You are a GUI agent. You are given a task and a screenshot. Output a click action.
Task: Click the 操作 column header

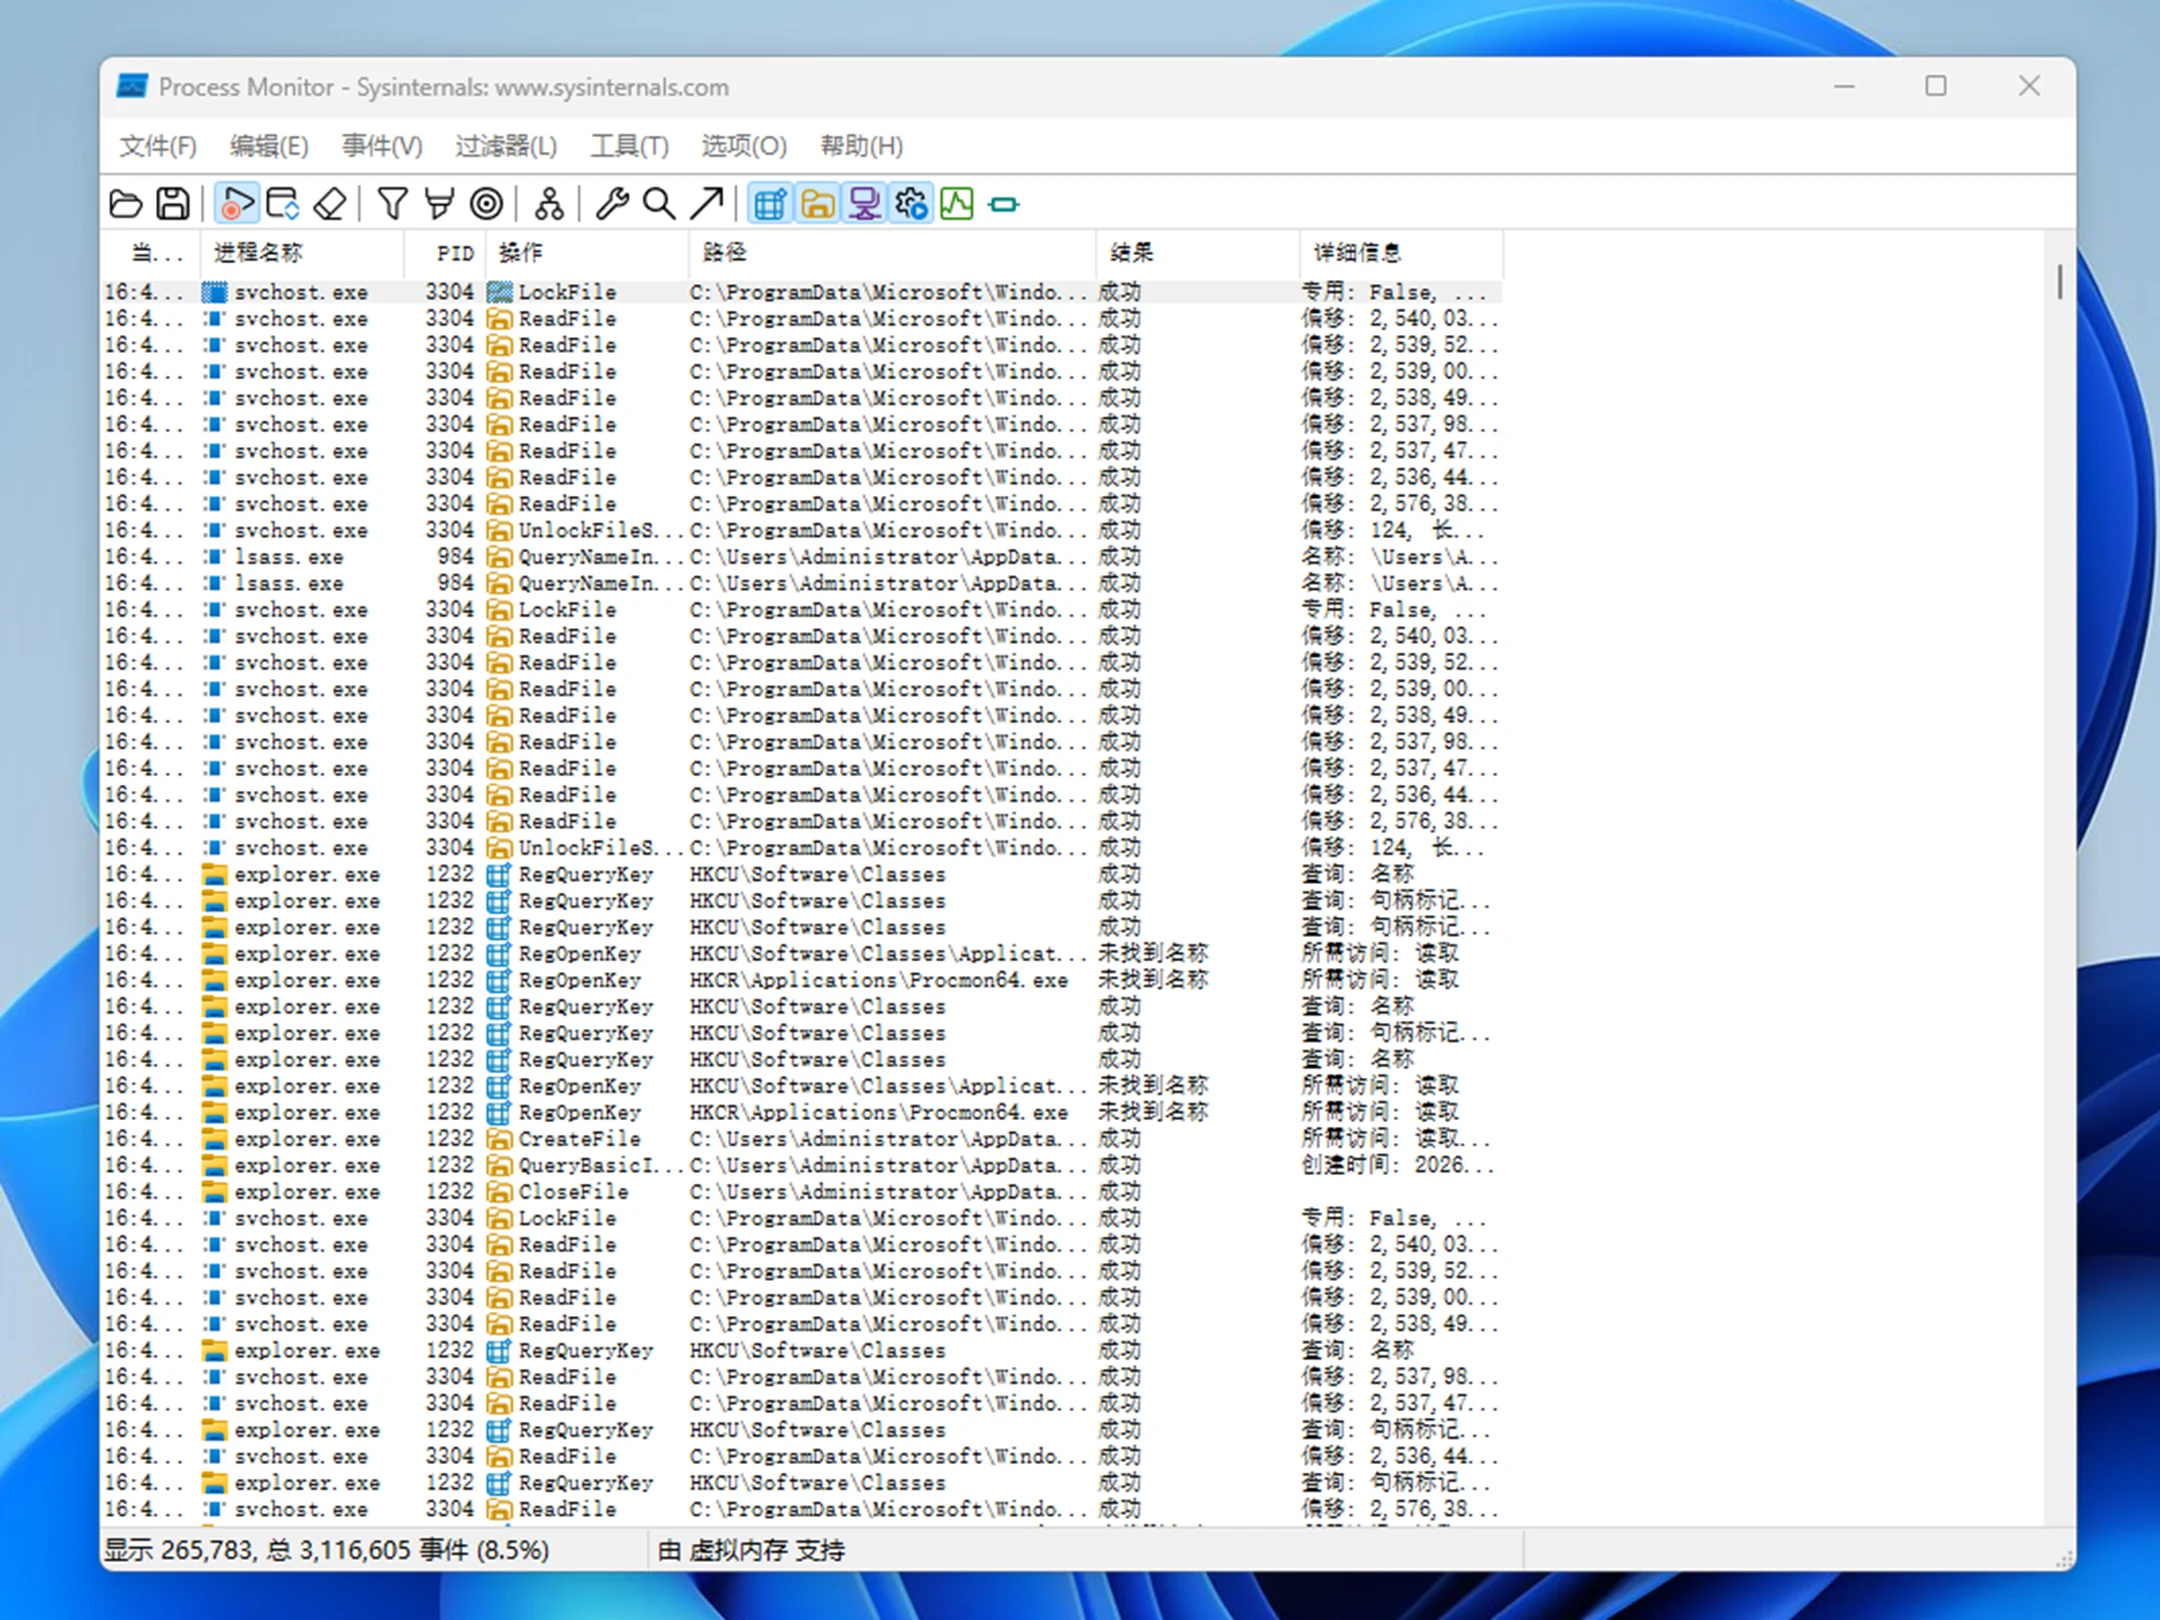[x=587, y=253]
